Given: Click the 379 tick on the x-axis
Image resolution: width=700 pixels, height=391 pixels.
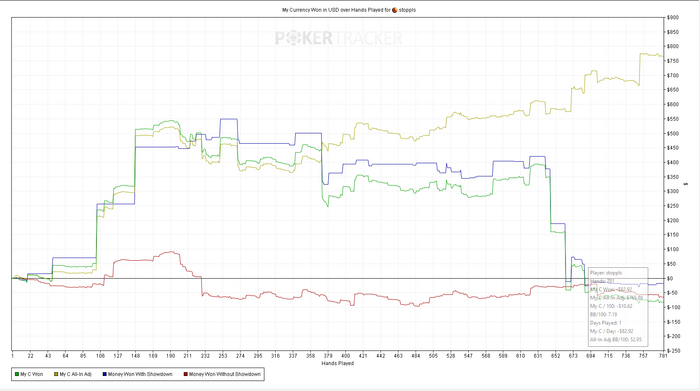Looking at the screenshot, I should pyautogui.click(x=328, y=356).
